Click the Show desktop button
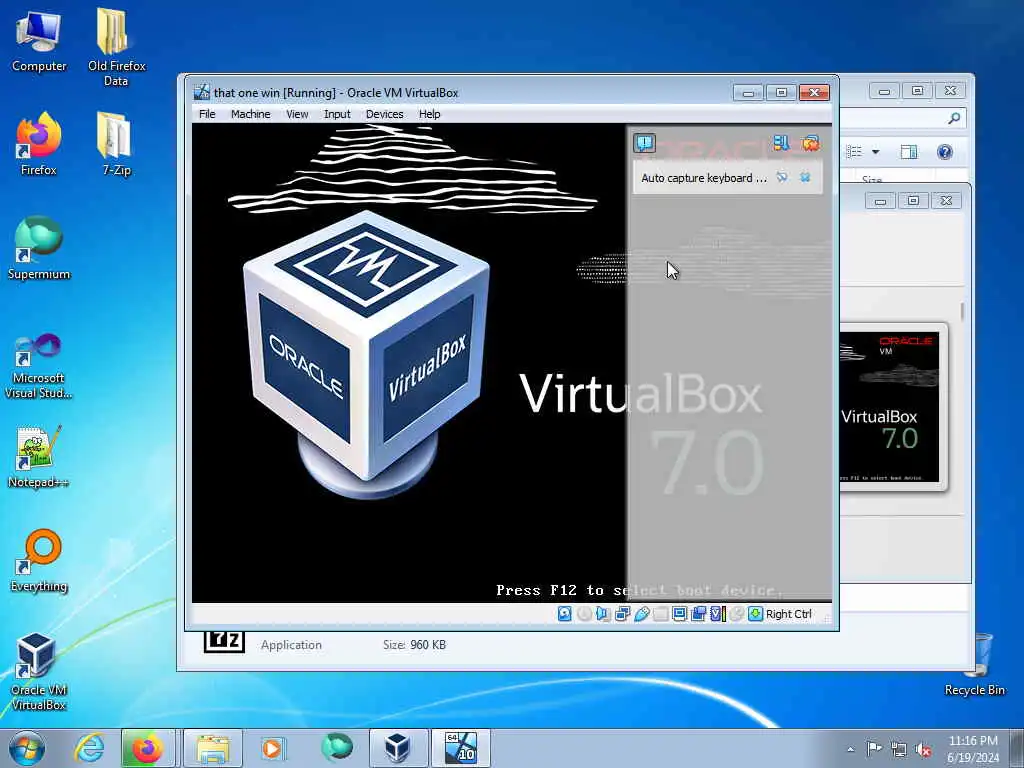This screenshot has height=768, width=1024. click(1017, 748)
